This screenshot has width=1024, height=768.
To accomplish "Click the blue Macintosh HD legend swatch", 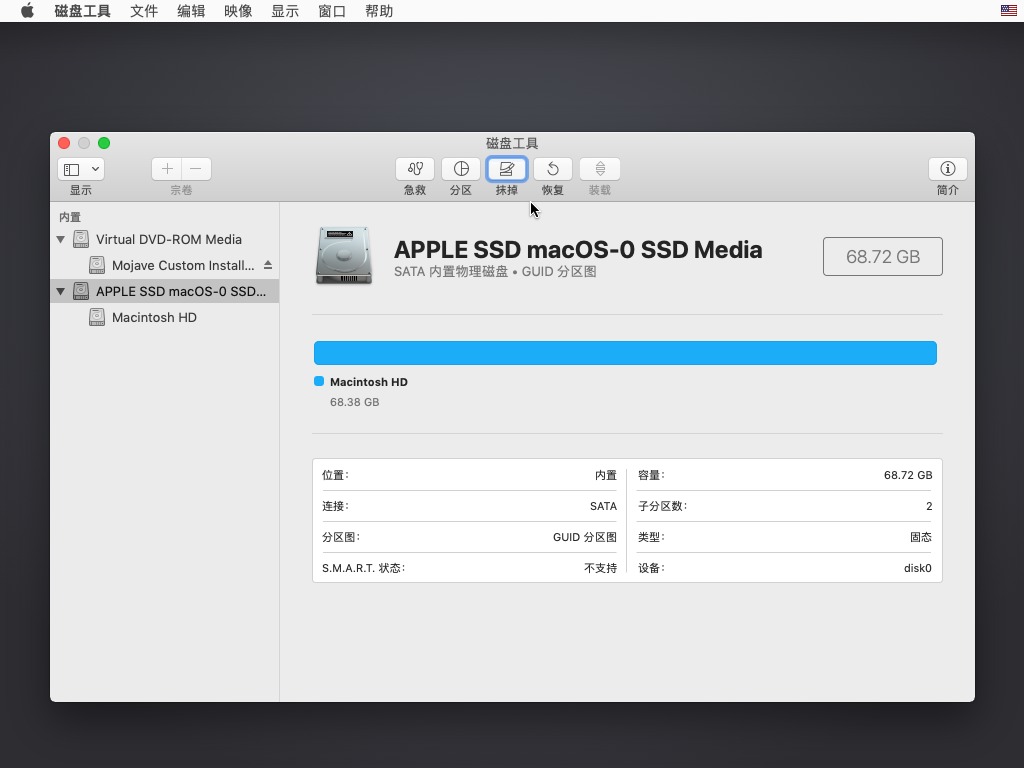I will (319, 381).
